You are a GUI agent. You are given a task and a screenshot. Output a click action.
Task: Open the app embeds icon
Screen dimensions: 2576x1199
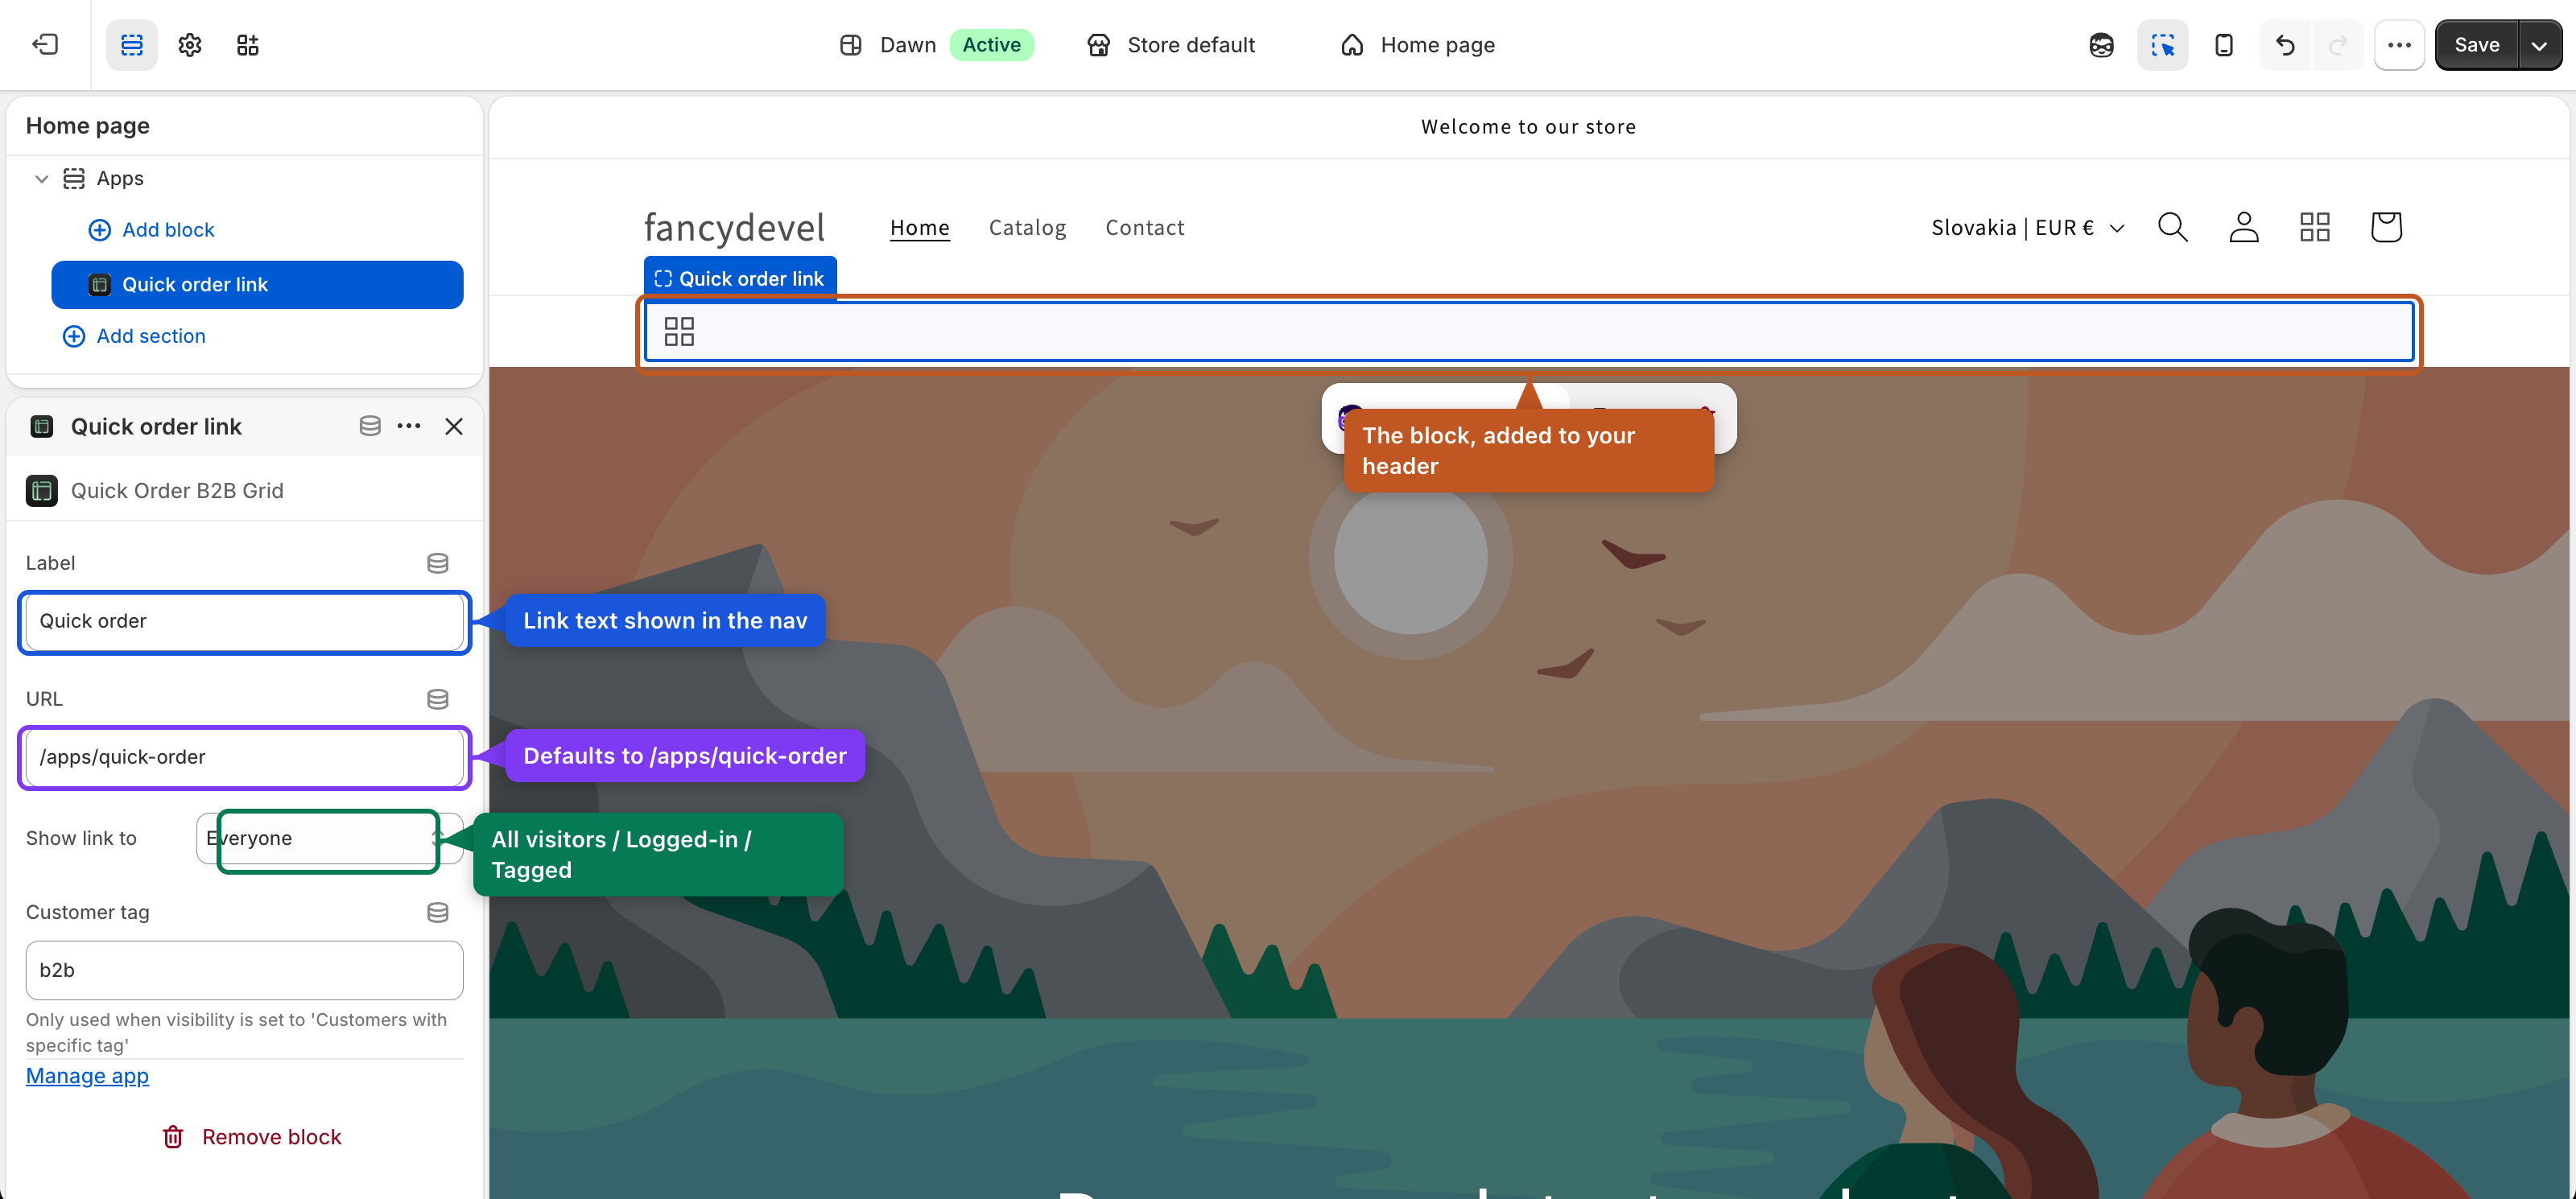[x=248, y=44]
